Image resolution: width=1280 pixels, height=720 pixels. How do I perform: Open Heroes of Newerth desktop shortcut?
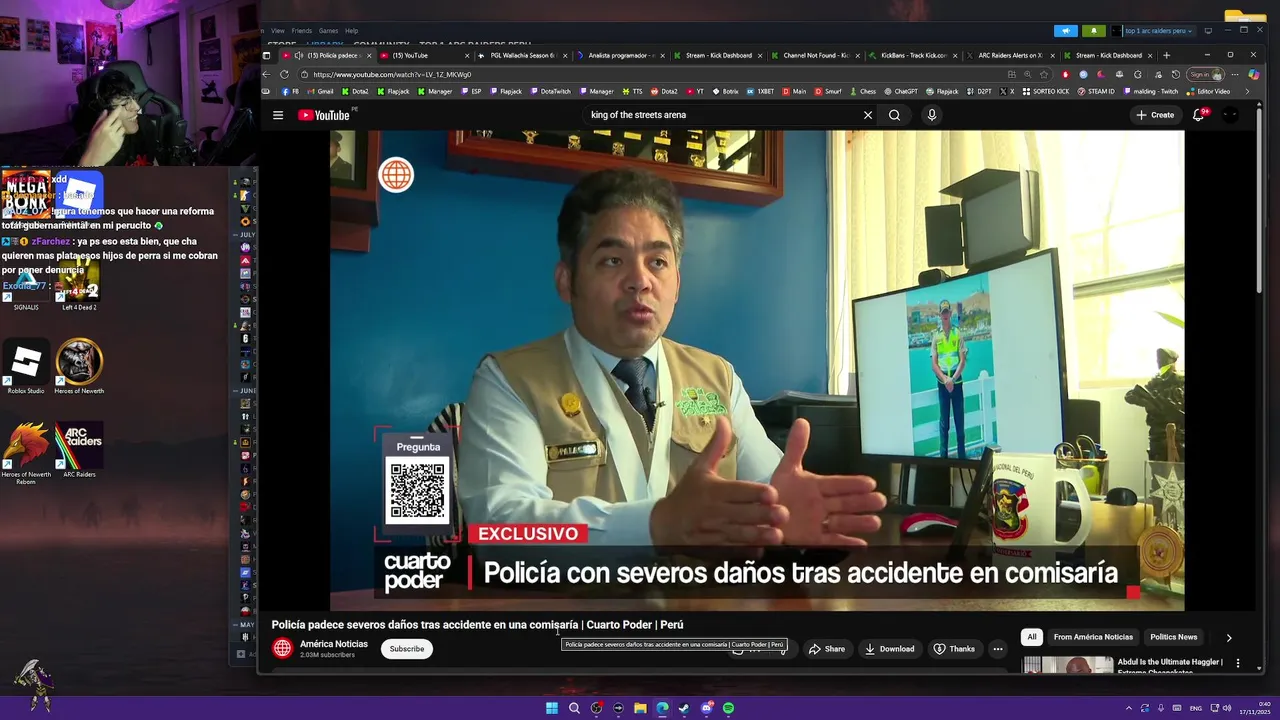tap(79, 367)
